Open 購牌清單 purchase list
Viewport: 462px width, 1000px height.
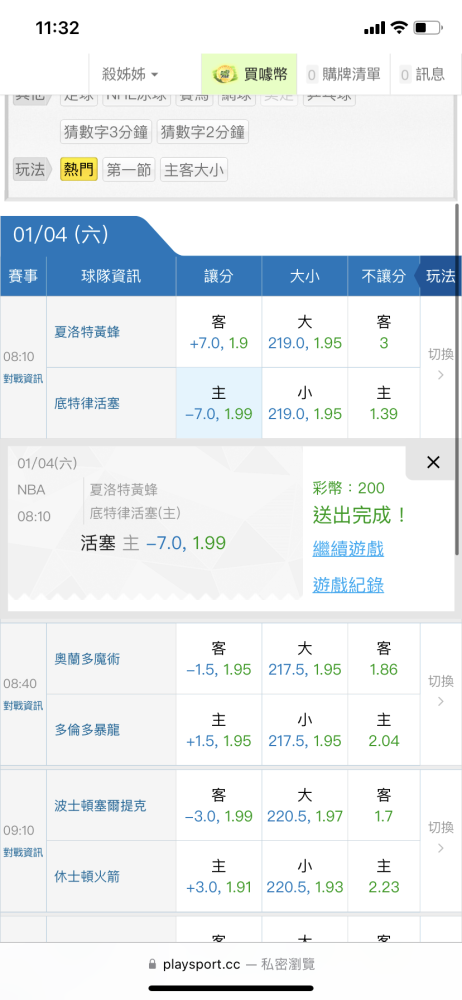click(x=343, y=75)
